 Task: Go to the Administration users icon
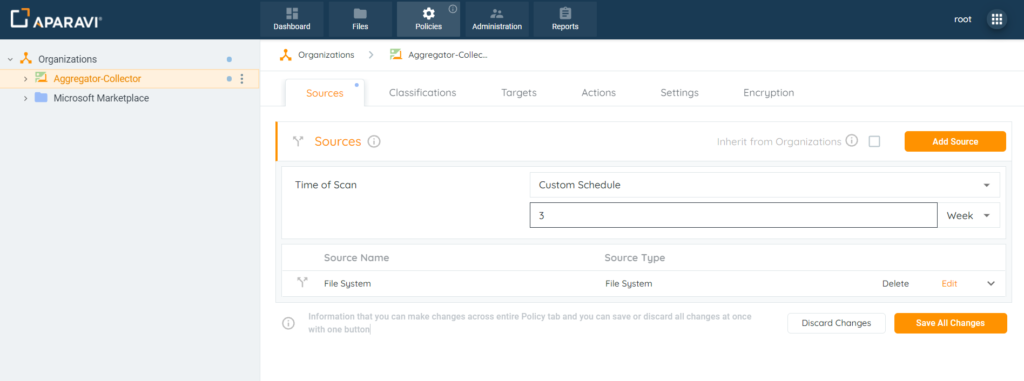[x=497, y=13]
